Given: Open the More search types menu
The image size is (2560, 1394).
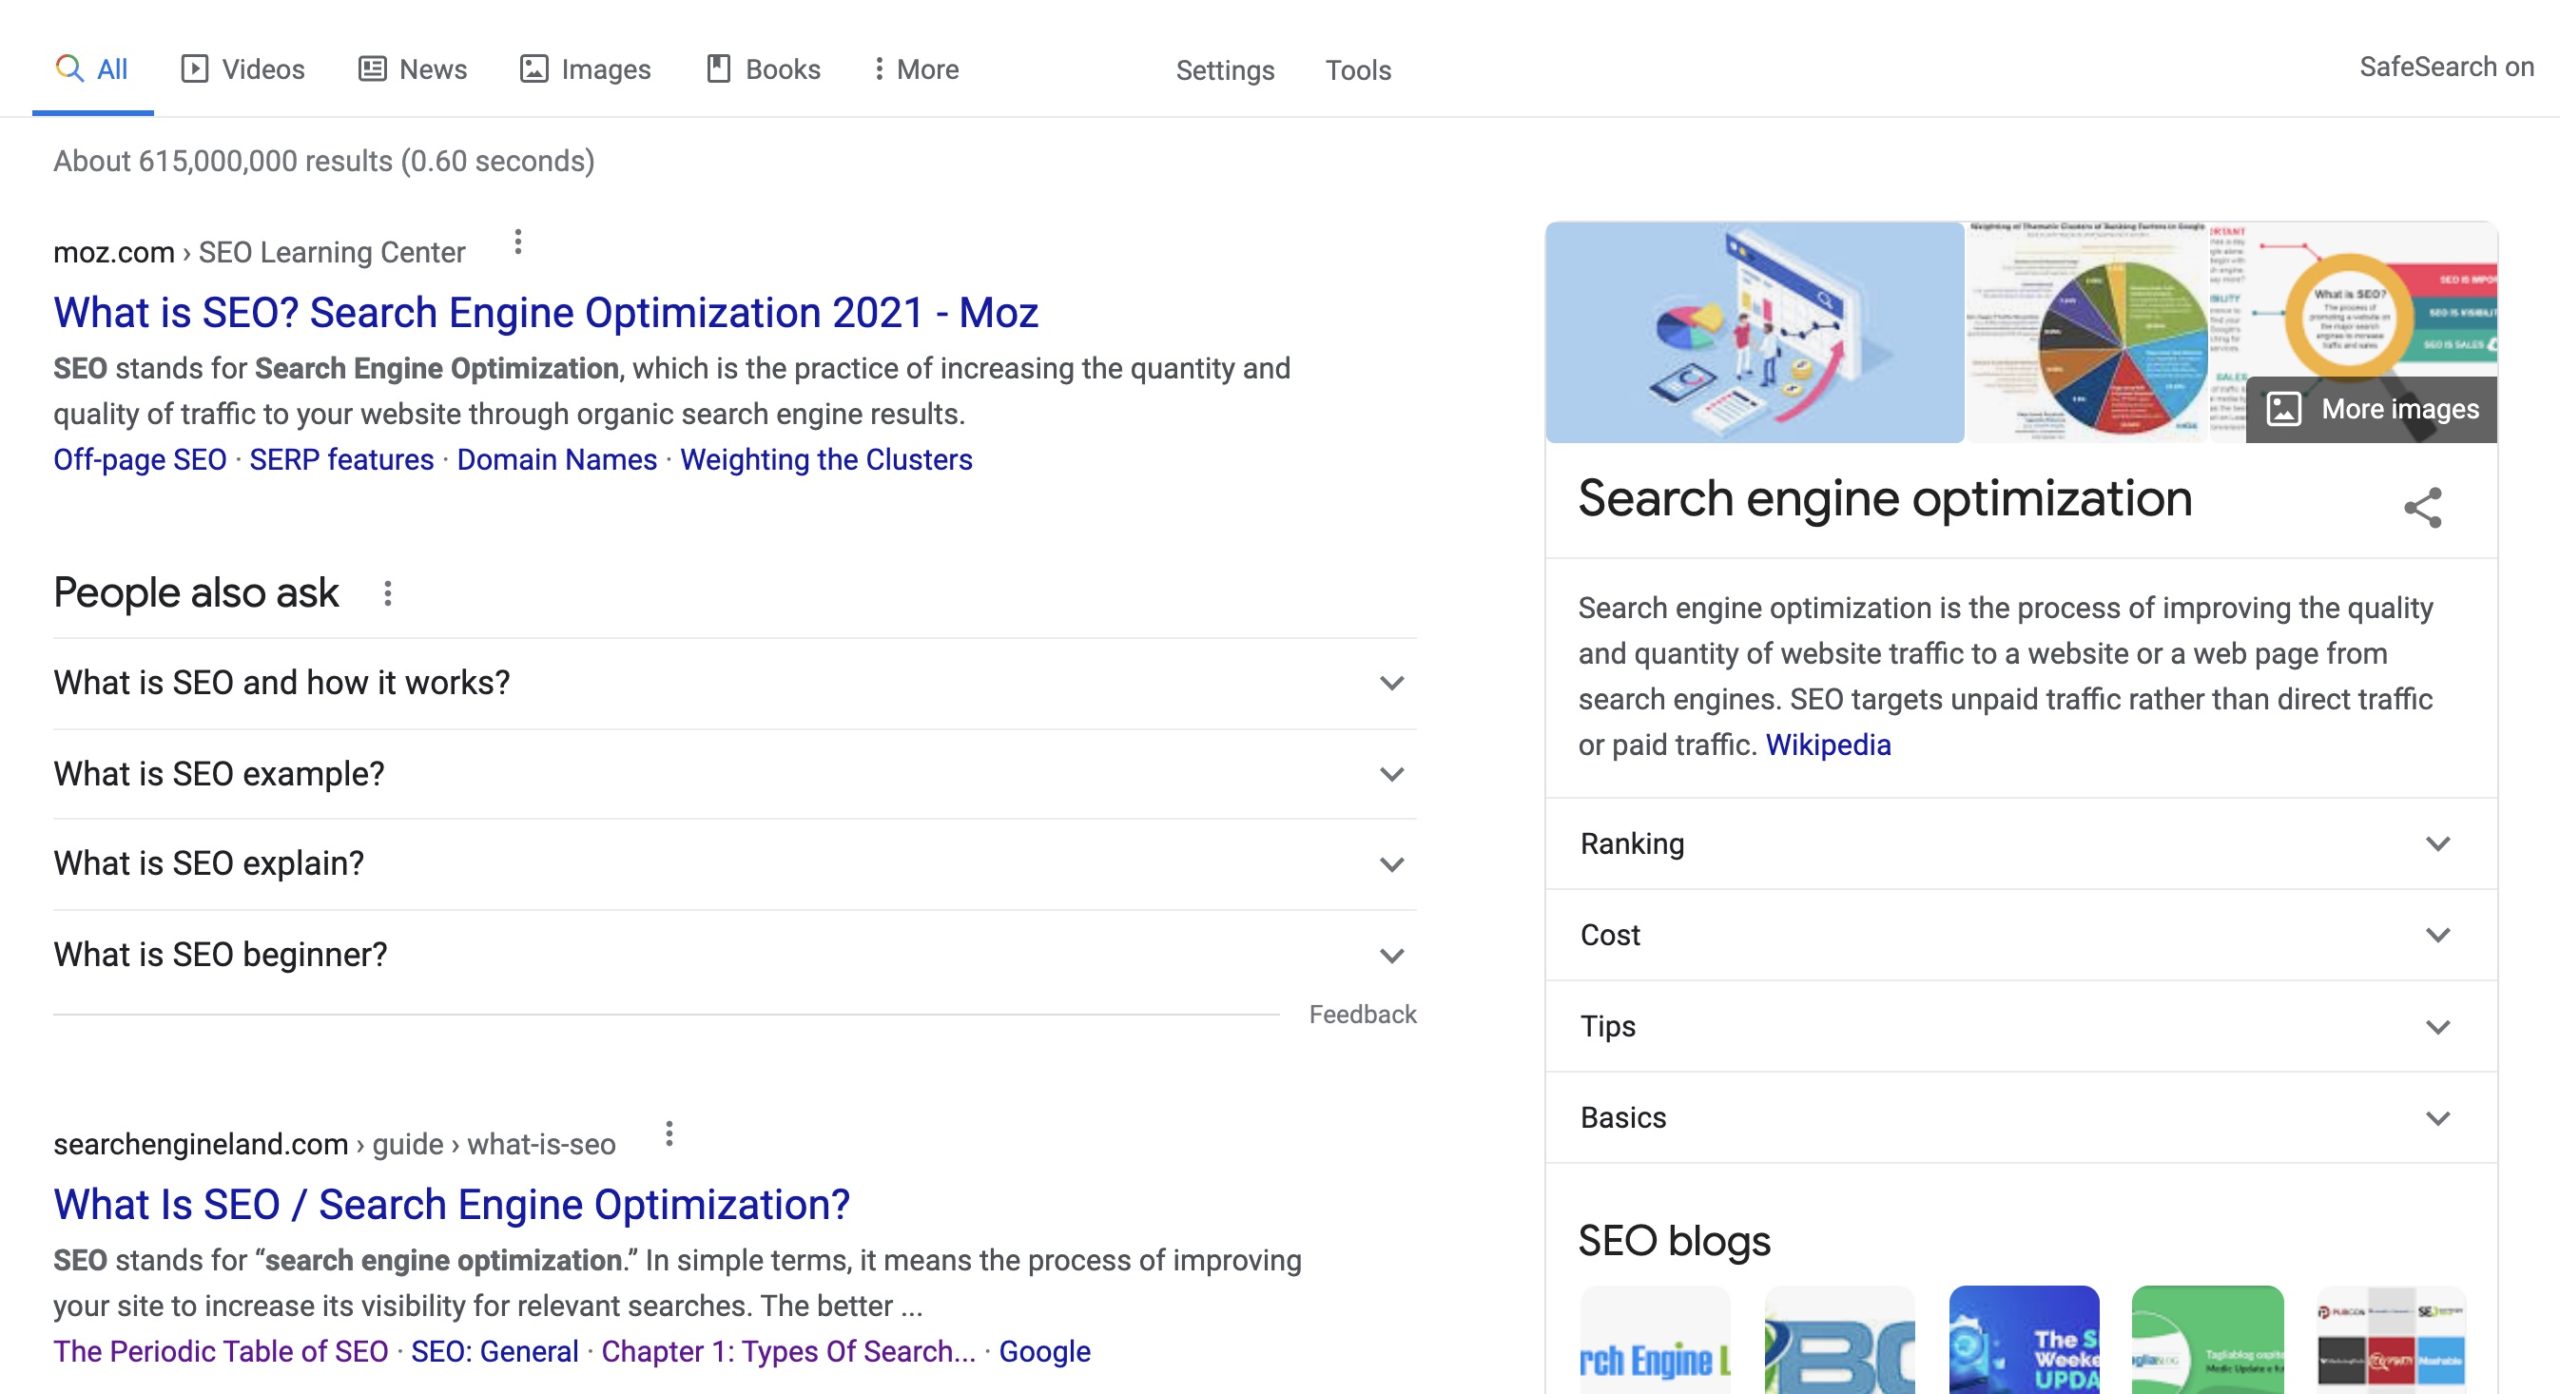Looking at the screenshot, I should (x=915, y=69).
